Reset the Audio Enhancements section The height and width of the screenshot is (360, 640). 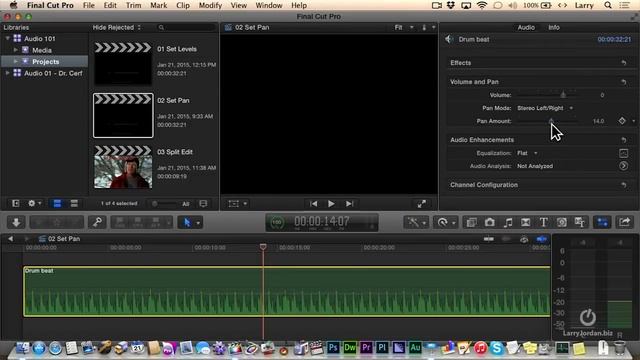[x=624, y=140]
